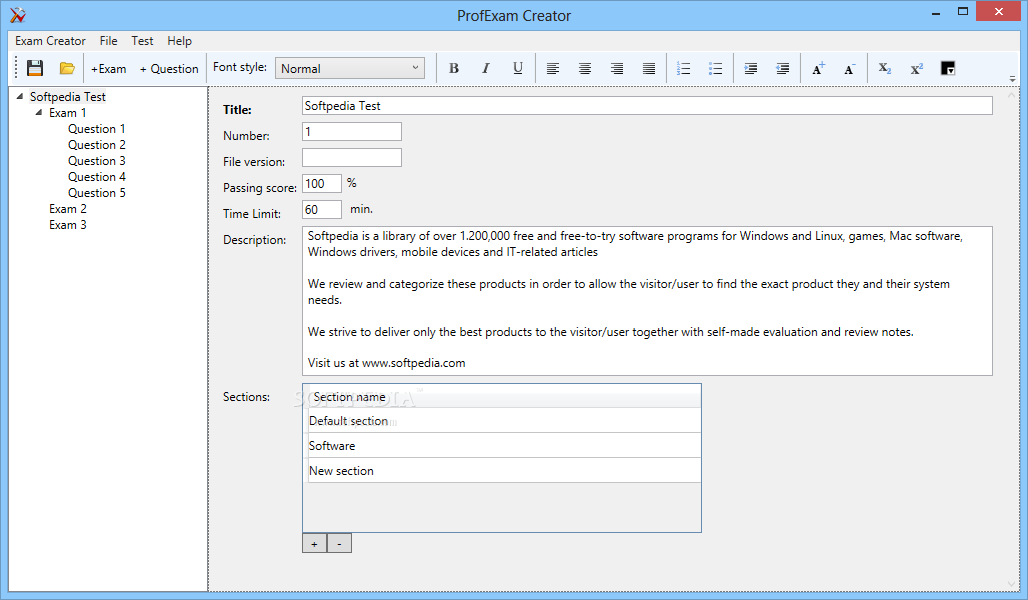This screenshot has height=600, width=1028.
Task: Increase paragraph indent
Action: (x=751, y=68)
